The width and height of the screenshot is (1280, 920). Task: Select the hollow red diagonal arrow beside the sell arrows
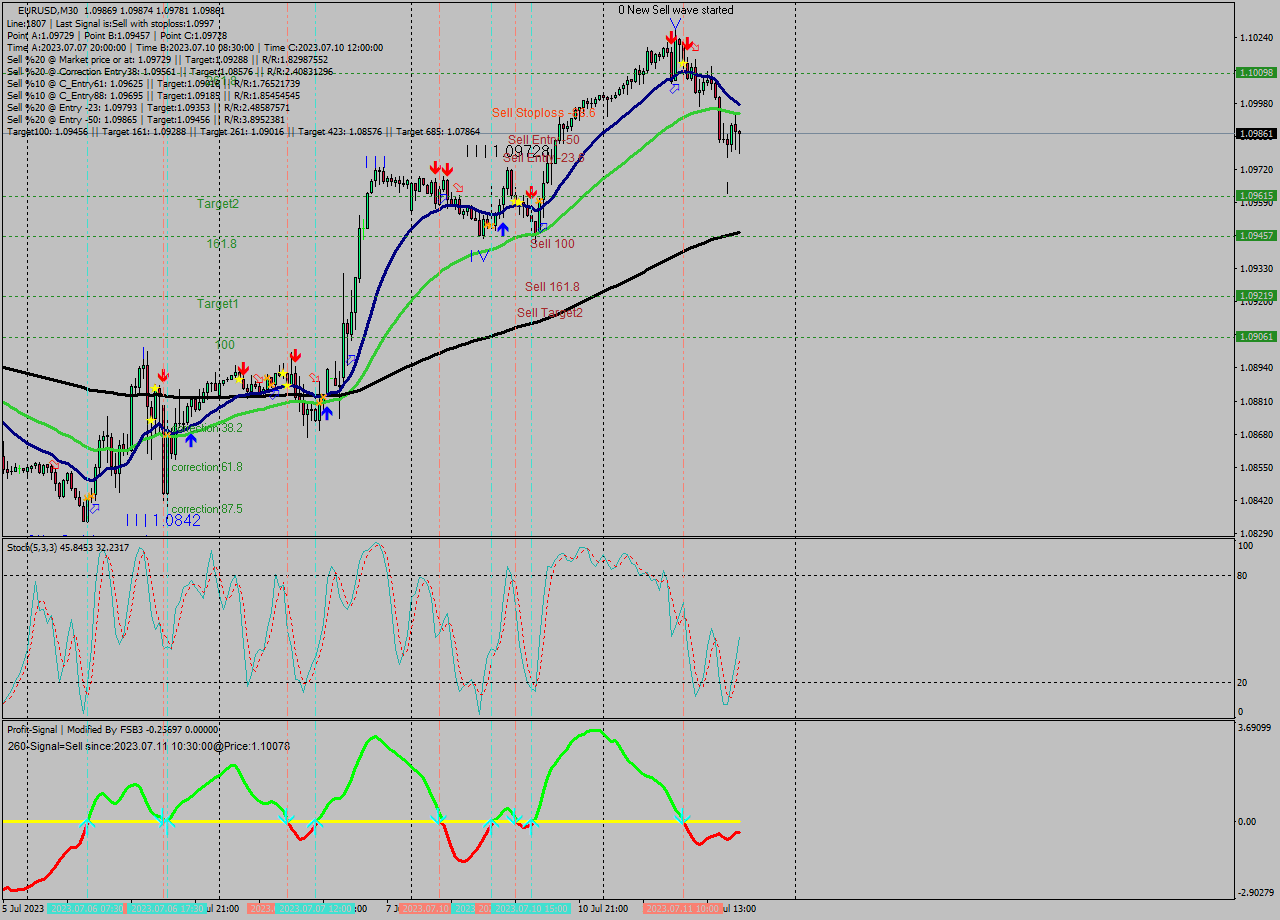pos(695,47)
